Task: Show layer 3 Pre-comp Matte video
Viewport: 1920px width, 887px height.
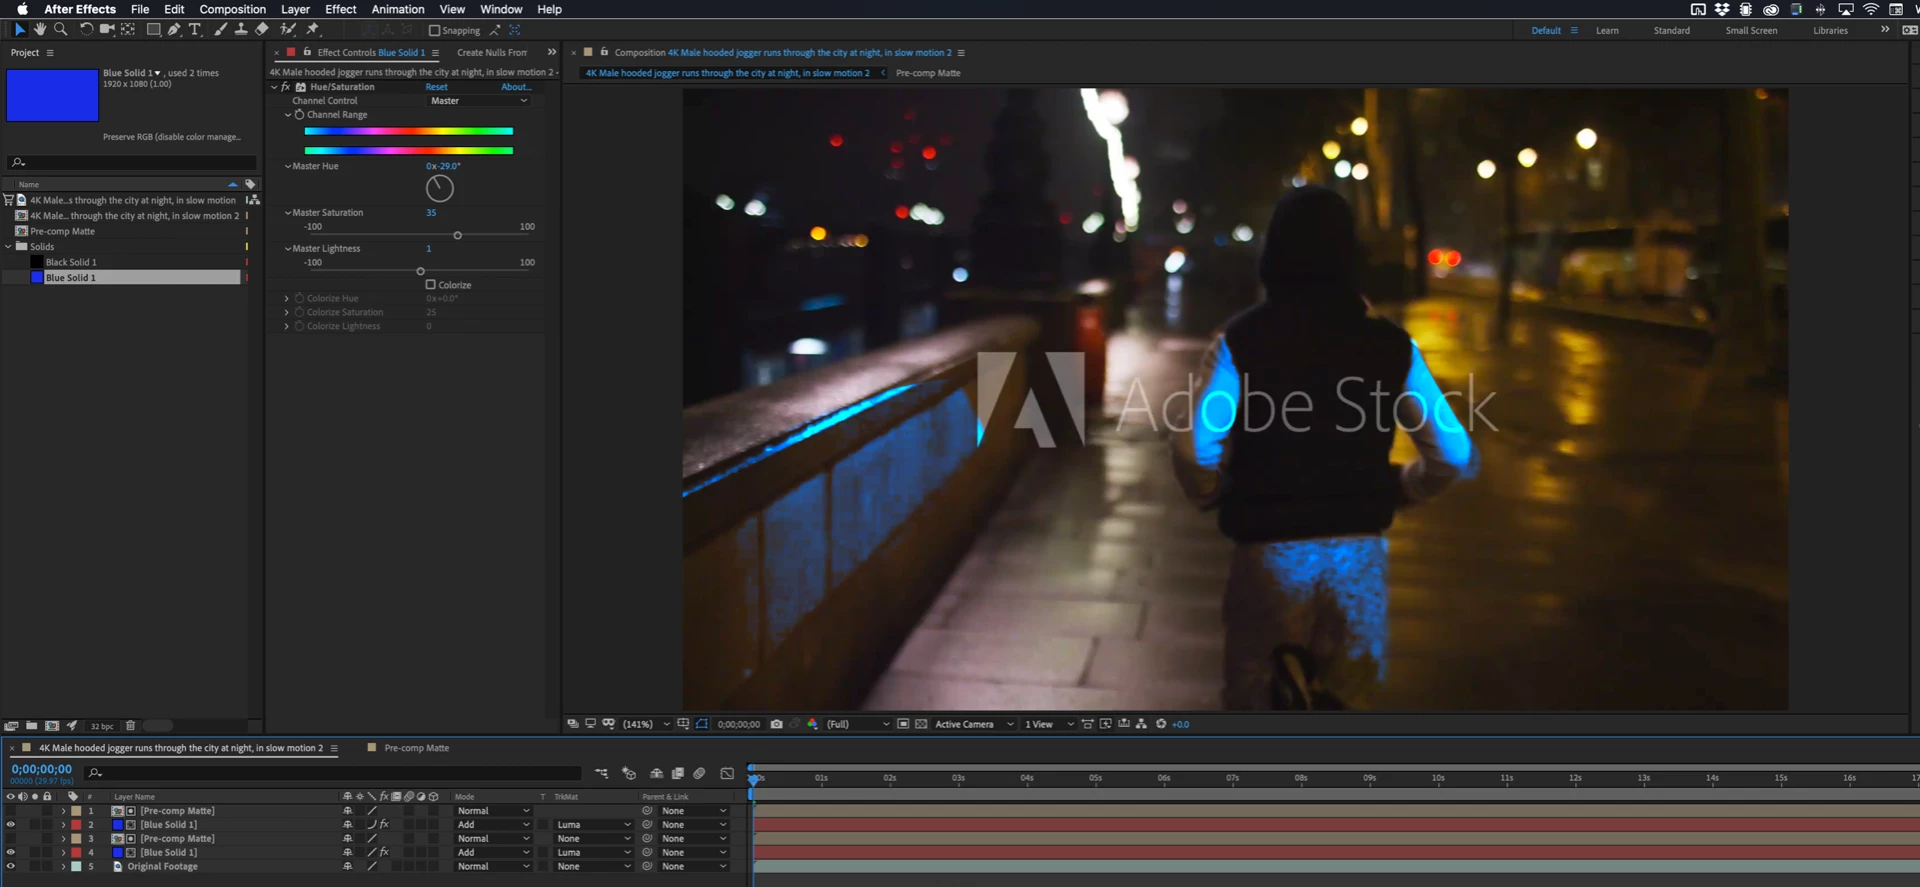Action: click(11, 839)
